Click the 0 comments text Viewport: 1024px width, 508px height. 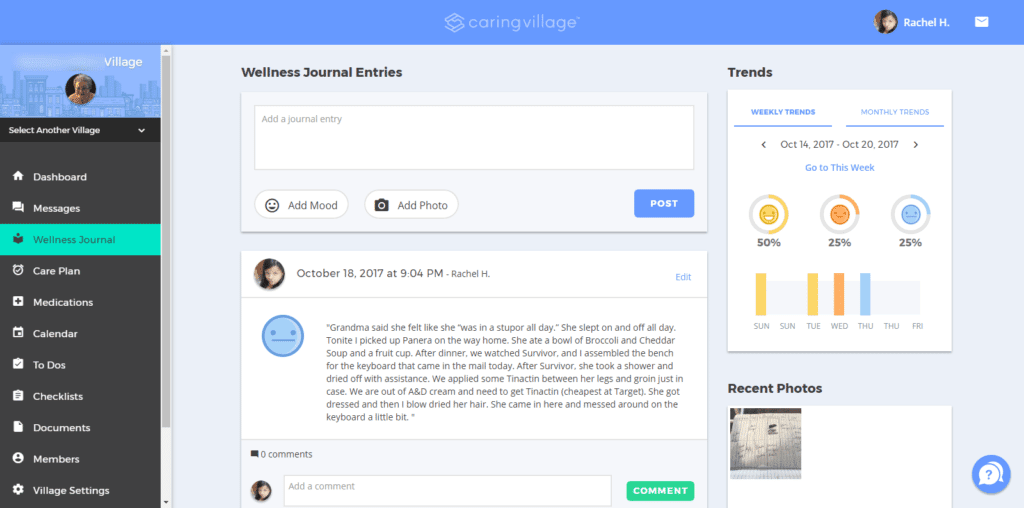[286, 454]
